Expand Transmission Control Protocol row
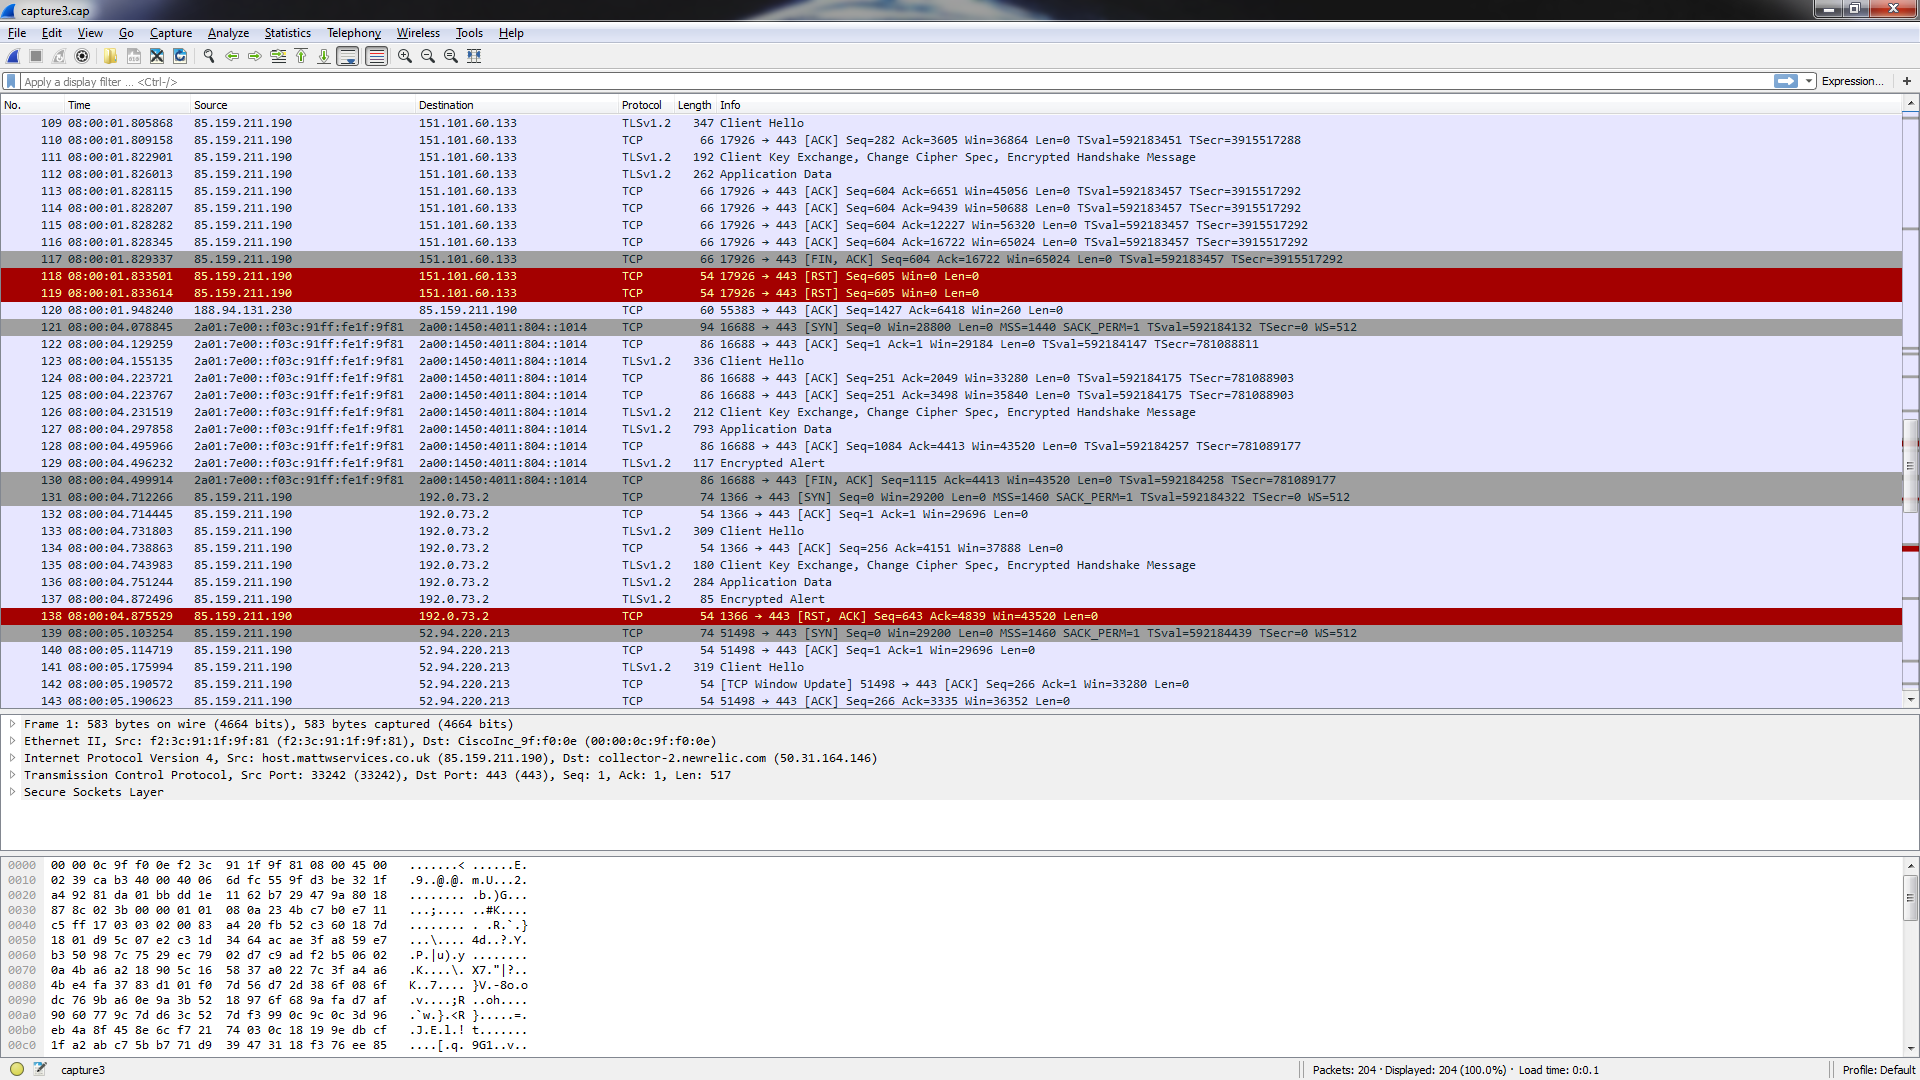1920x1080 pixels. 12,775
